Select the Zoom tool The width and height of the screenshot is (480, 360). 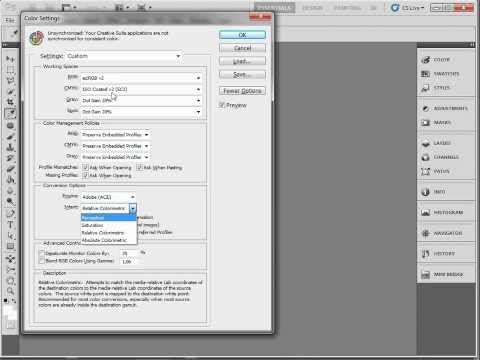point(10,291)
